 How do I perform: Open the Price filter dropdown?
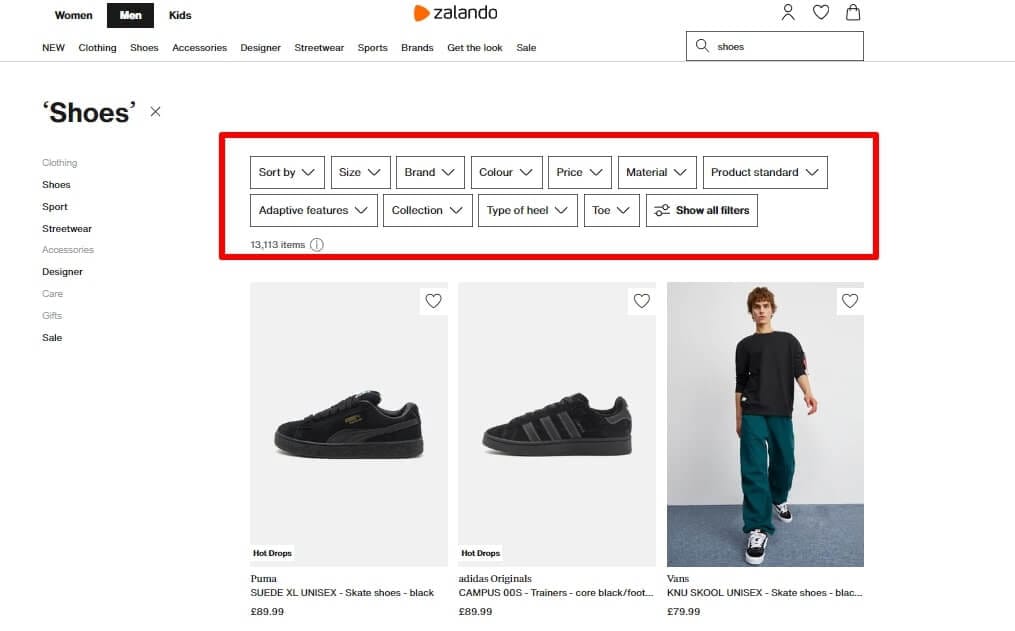point(580,172)
